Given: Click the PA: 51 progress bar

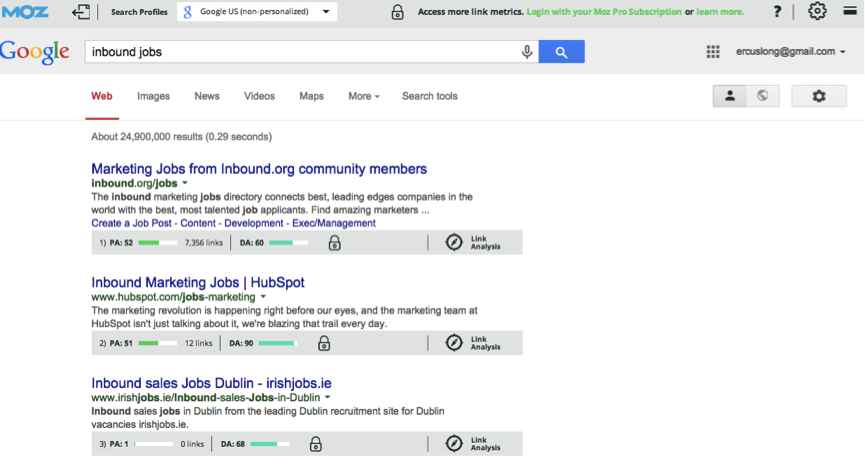Looking at the screenshot, I should pyautogui.click(x=158, y=343).
